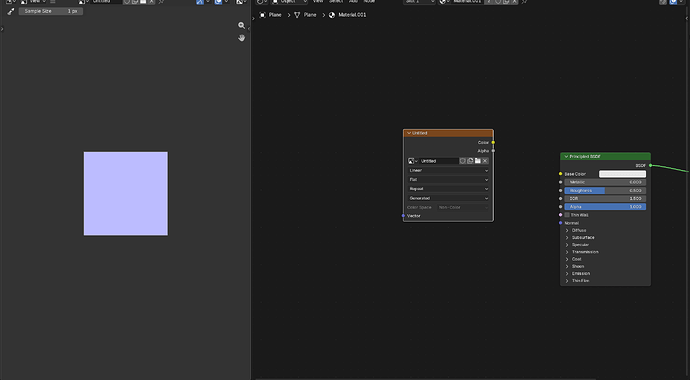
Task: Click the blue Vector input socket
Action: click(x=403, y=216)
